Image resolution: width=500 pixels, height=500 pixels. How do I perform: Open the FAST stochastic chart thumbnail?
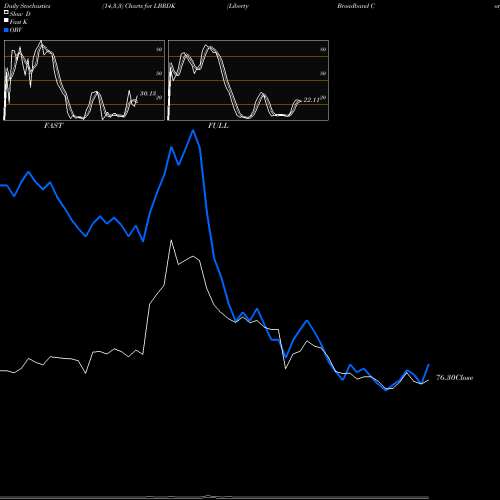[x=84, y=80]
